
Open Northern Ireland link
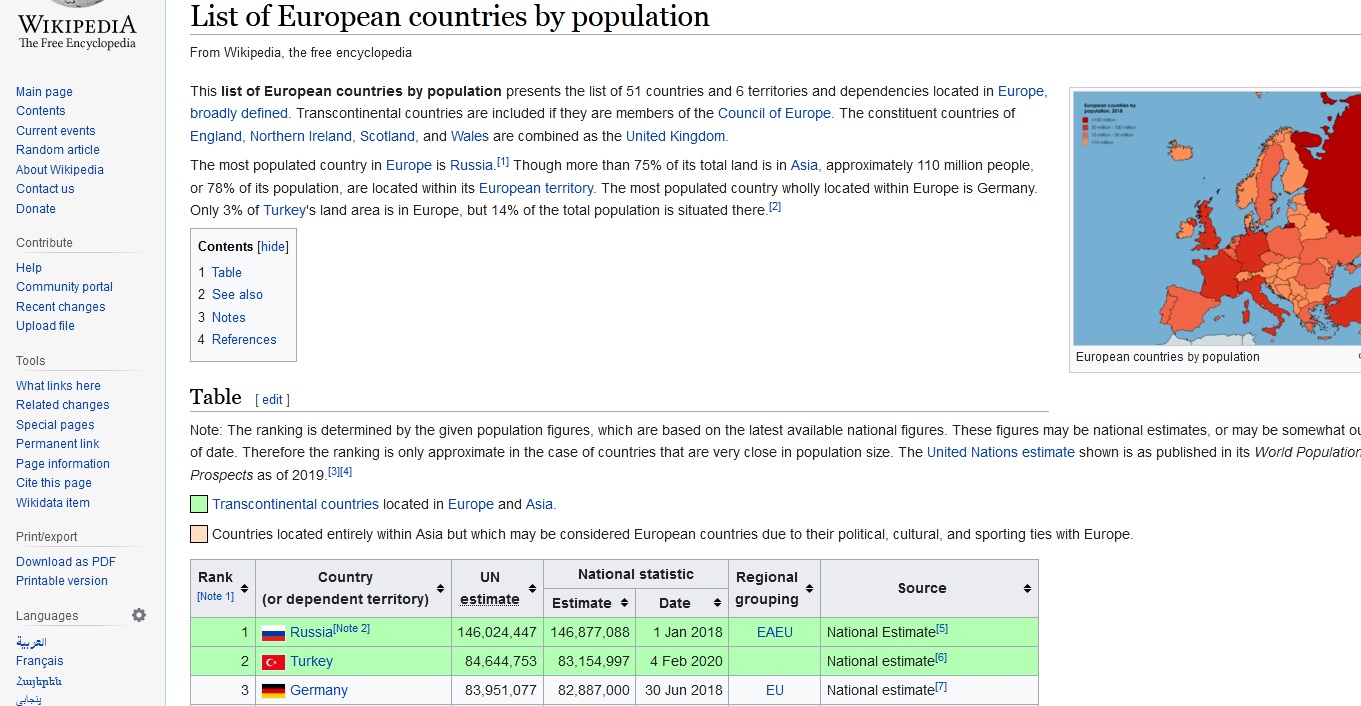click(x=301, y=136)
